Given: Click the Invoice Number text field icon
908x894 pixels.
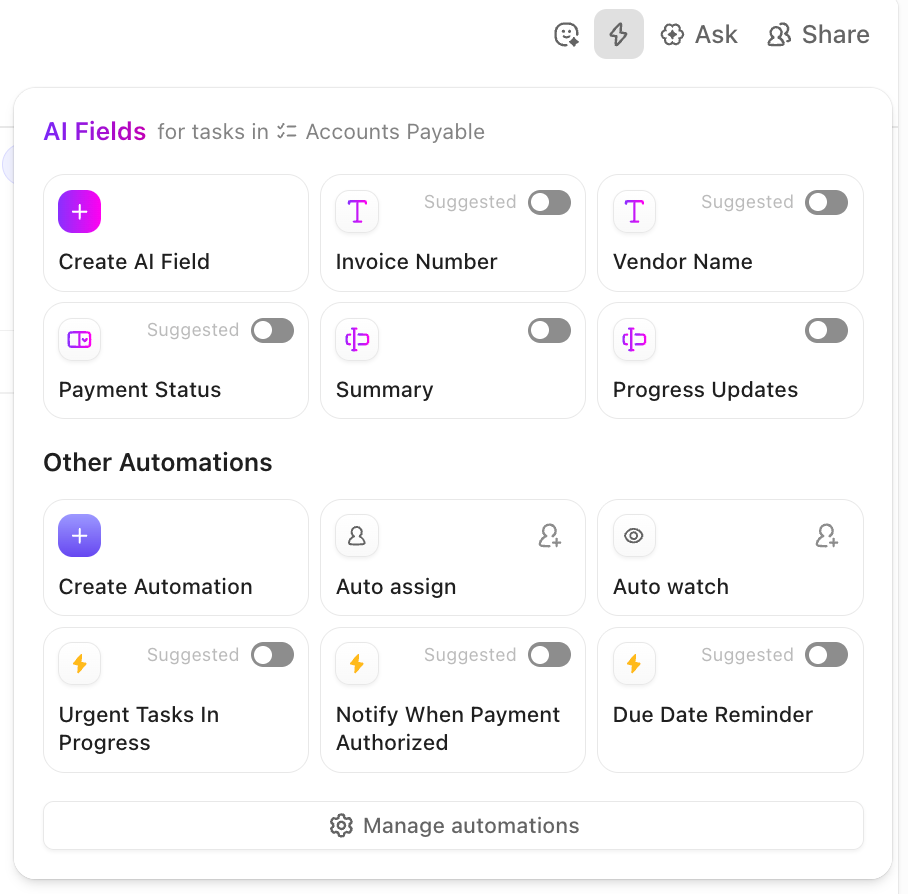Looking at the screenshot, I should point(357,212).
